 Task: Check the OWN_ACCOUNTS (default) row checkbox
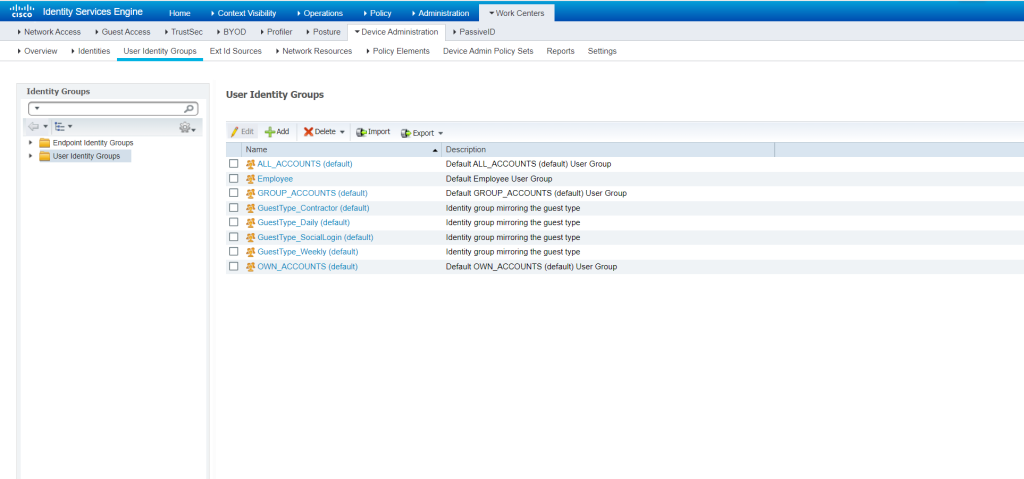point(233,267)
